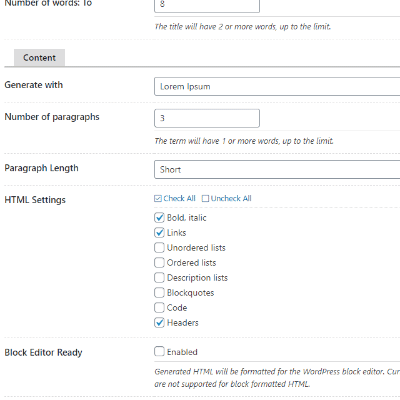Click the Enabled label text
The height and width of the screenshot is (400, 400).
point(182,352)
